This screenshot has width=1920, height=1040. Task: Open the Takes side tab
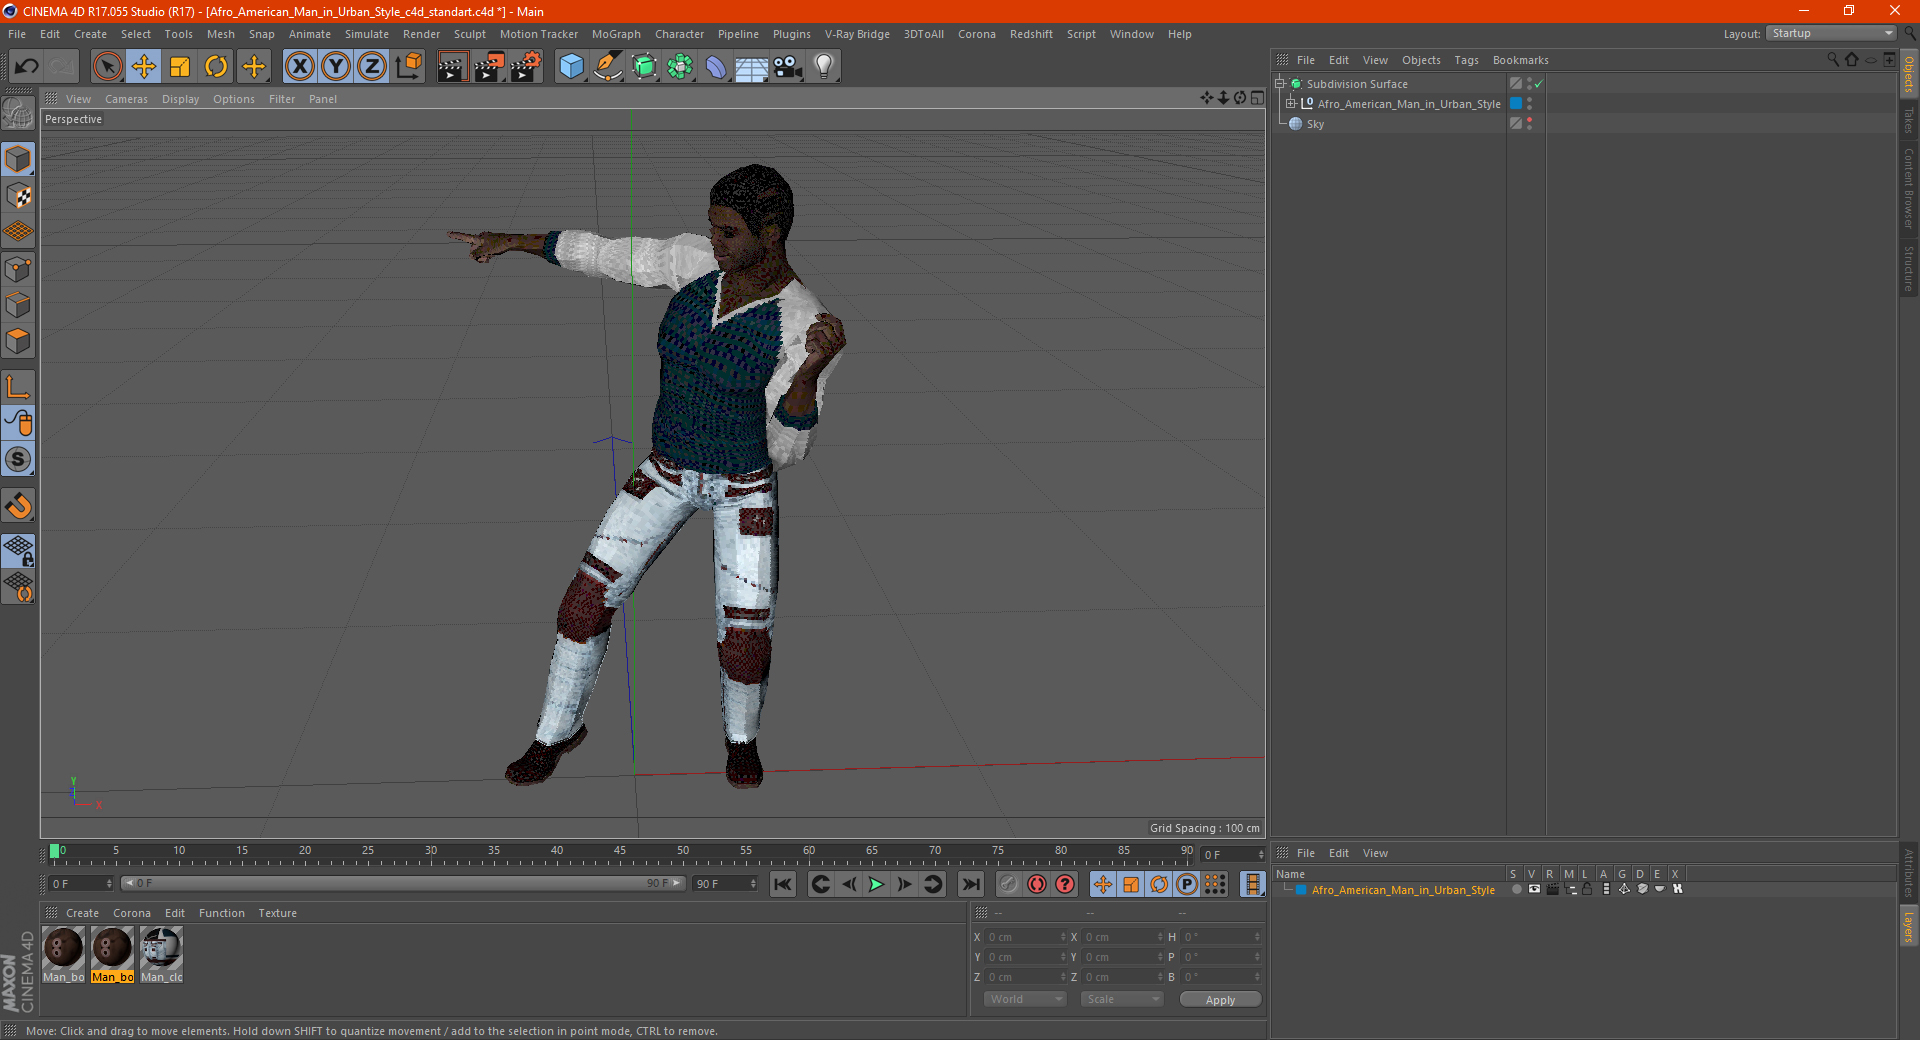(1909, 121)
